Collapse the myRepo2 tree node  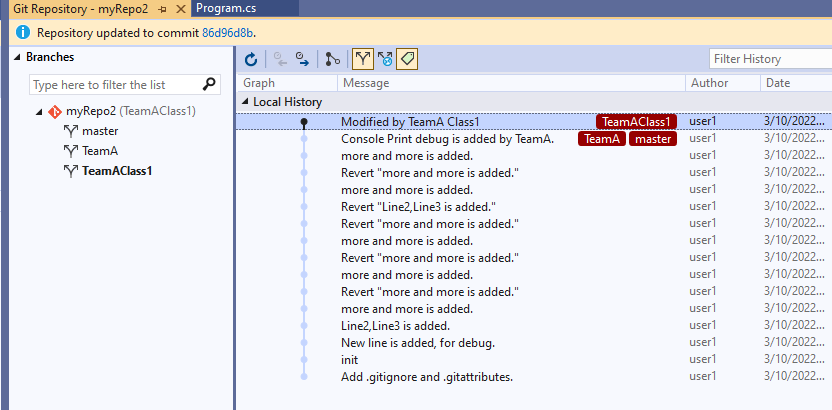[39, 112]
